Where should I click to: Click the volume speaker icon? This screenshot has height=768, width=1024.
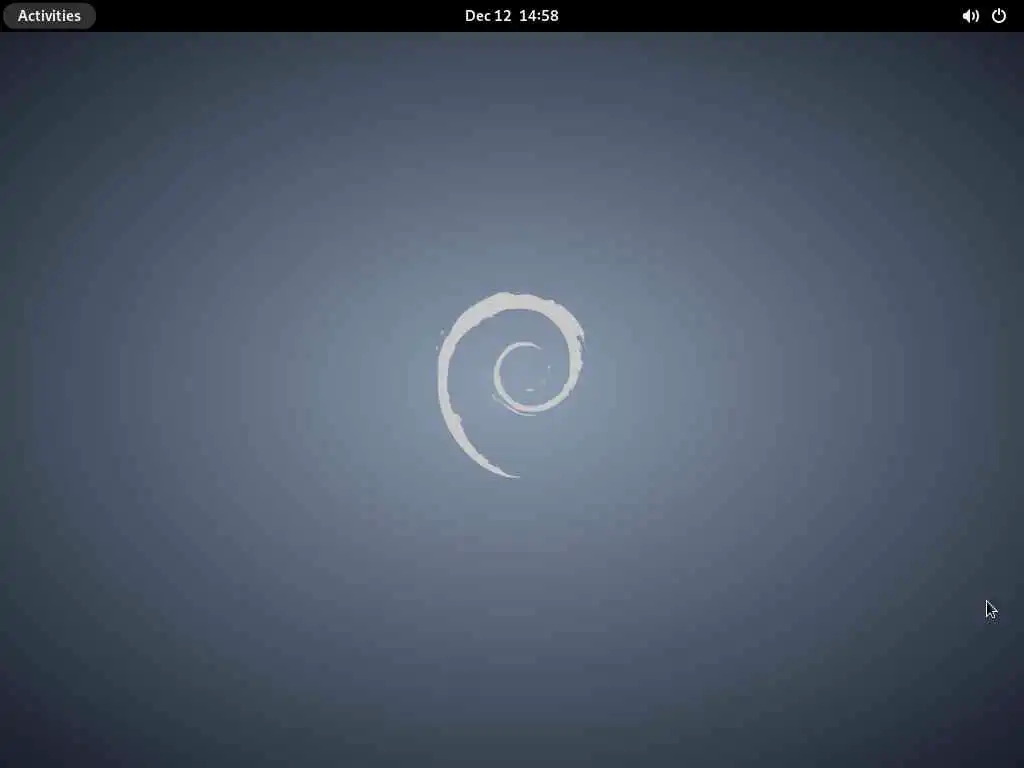[970, 16]
